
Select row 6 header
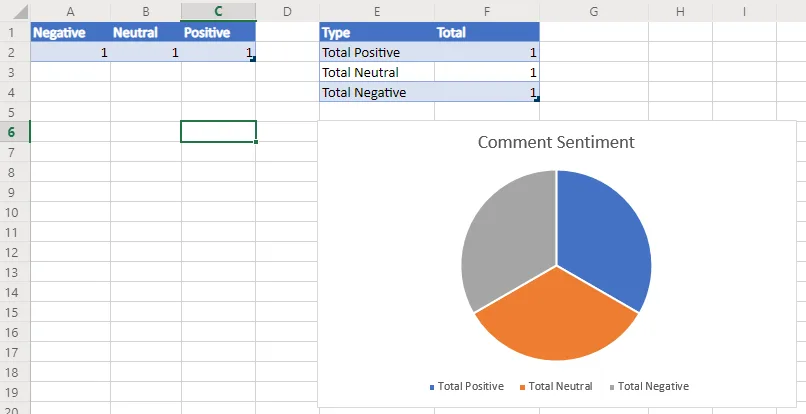[x=15, y=132]
